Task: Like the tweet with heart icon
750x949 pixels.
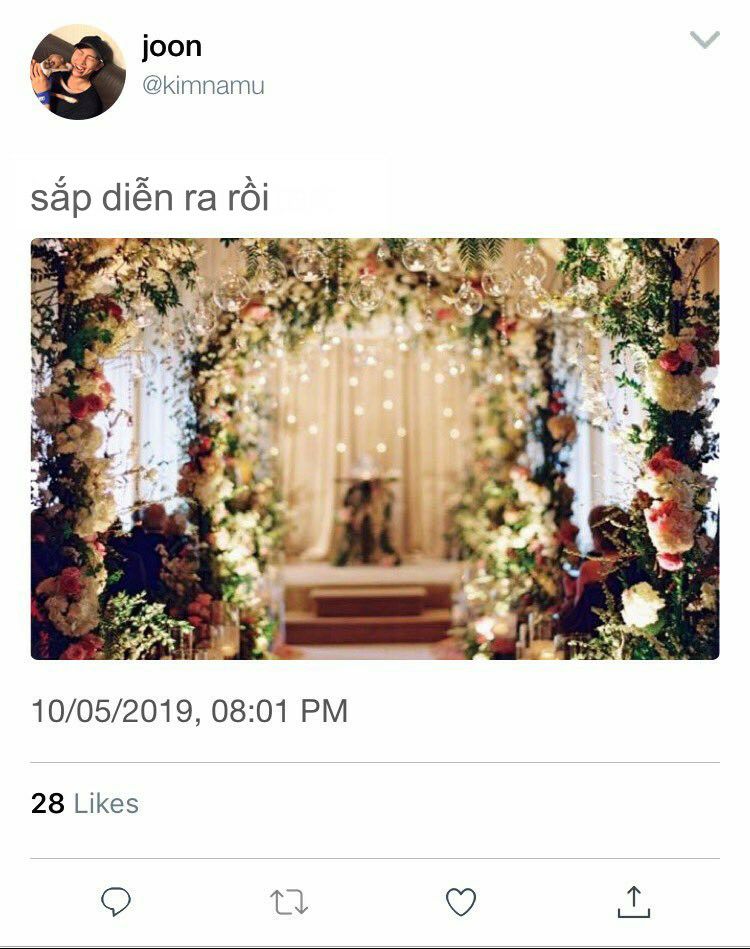Action: [461, 902]
